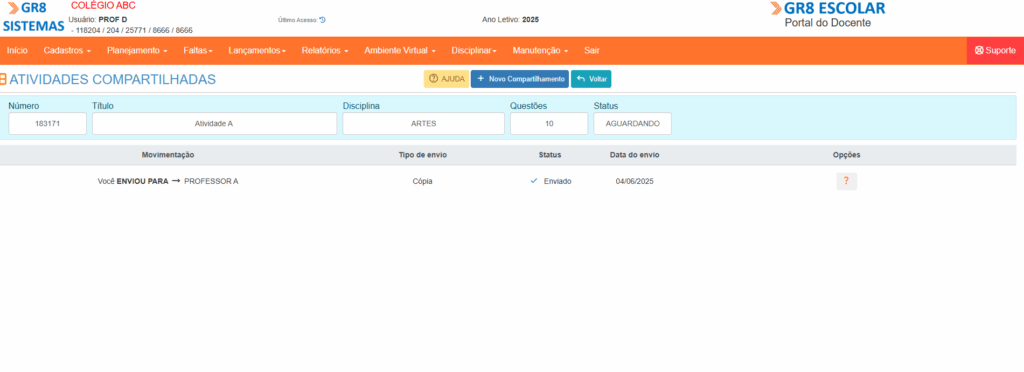
Task: Click the Questões field showing 10
Action: coord(549,123)
